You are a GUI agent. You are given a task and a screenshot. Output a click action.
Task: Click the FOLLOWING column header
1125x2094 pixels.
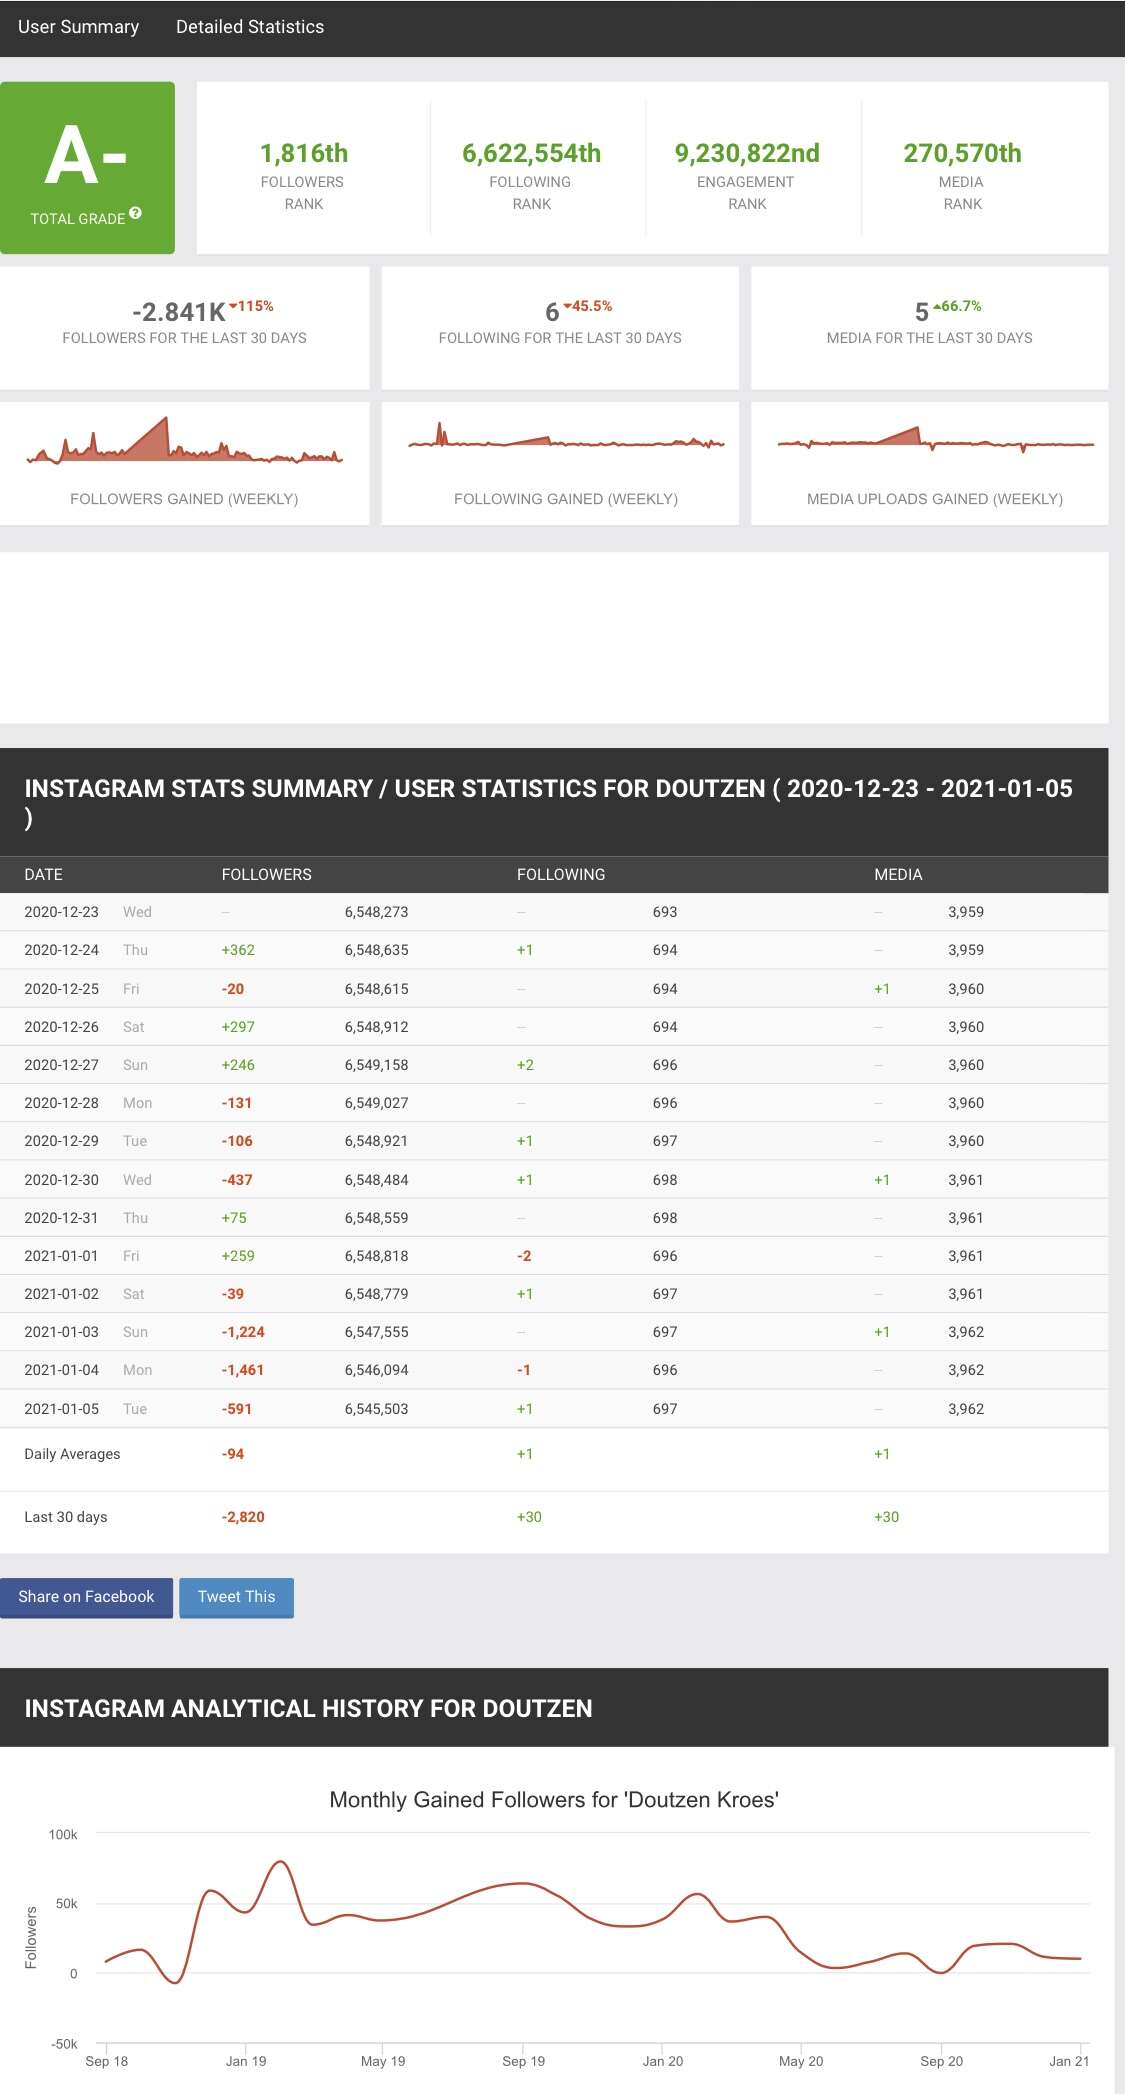(x=561, y=874)
